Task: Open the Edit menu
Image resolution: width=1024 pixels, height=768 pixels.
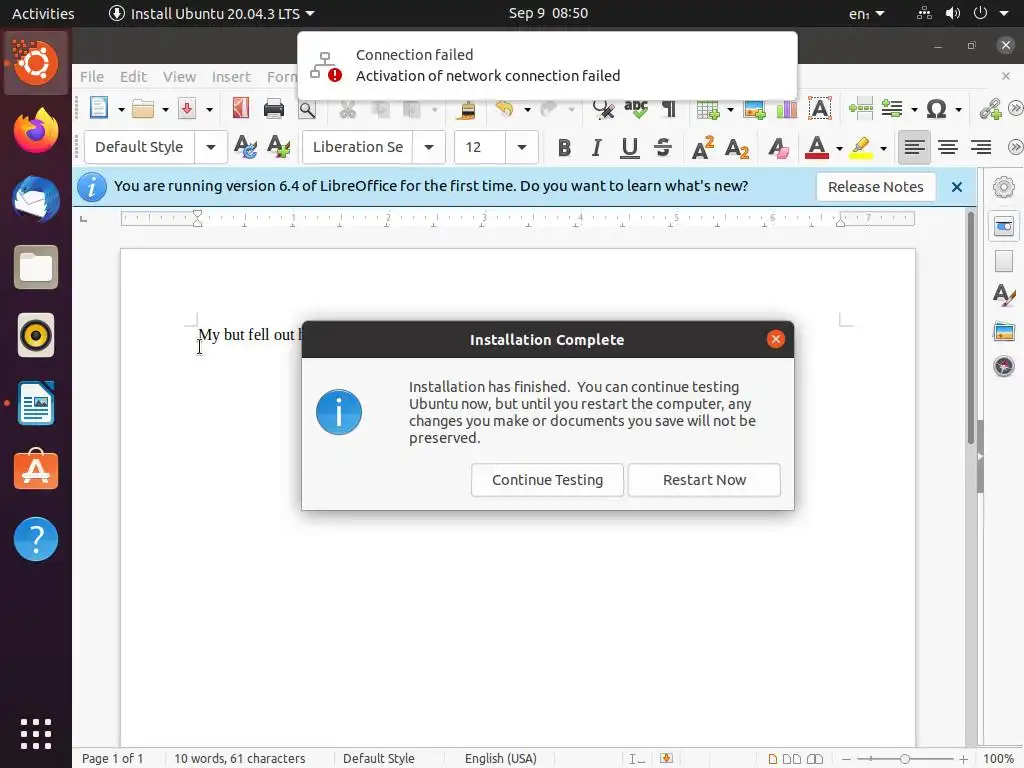Action: tap(133, 76)
